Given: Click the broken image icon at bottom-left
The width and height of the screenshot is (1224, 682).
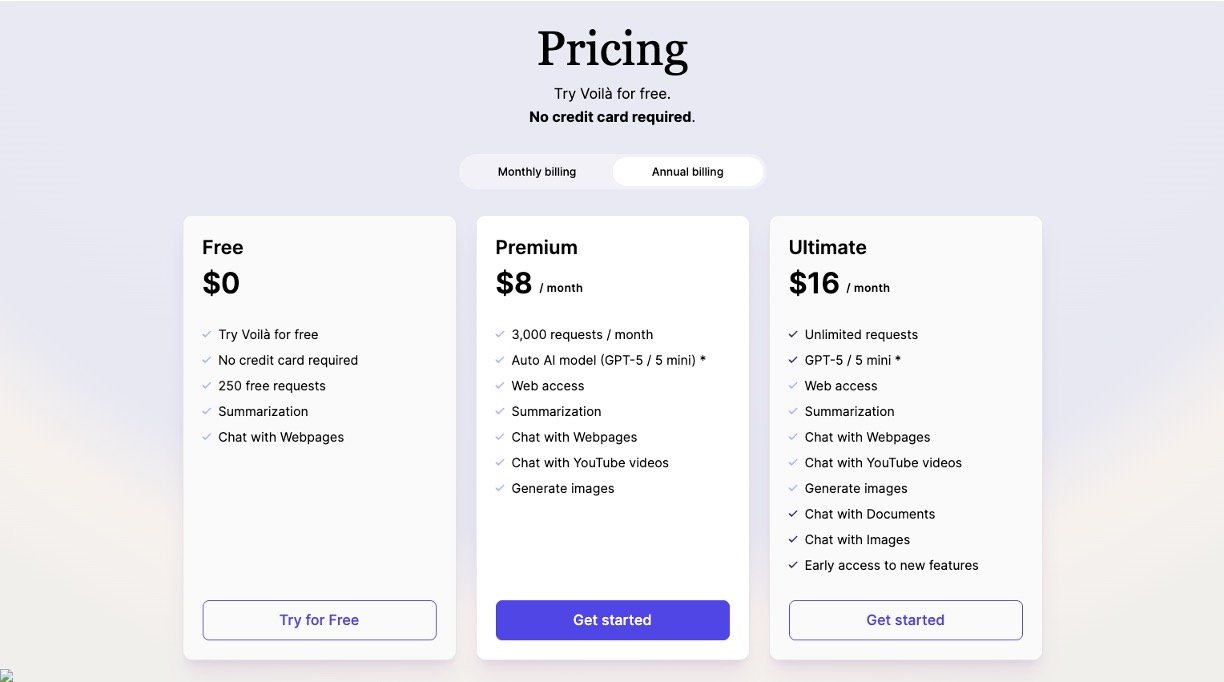Looking at the screenshot, I should [x=6, y=676].
